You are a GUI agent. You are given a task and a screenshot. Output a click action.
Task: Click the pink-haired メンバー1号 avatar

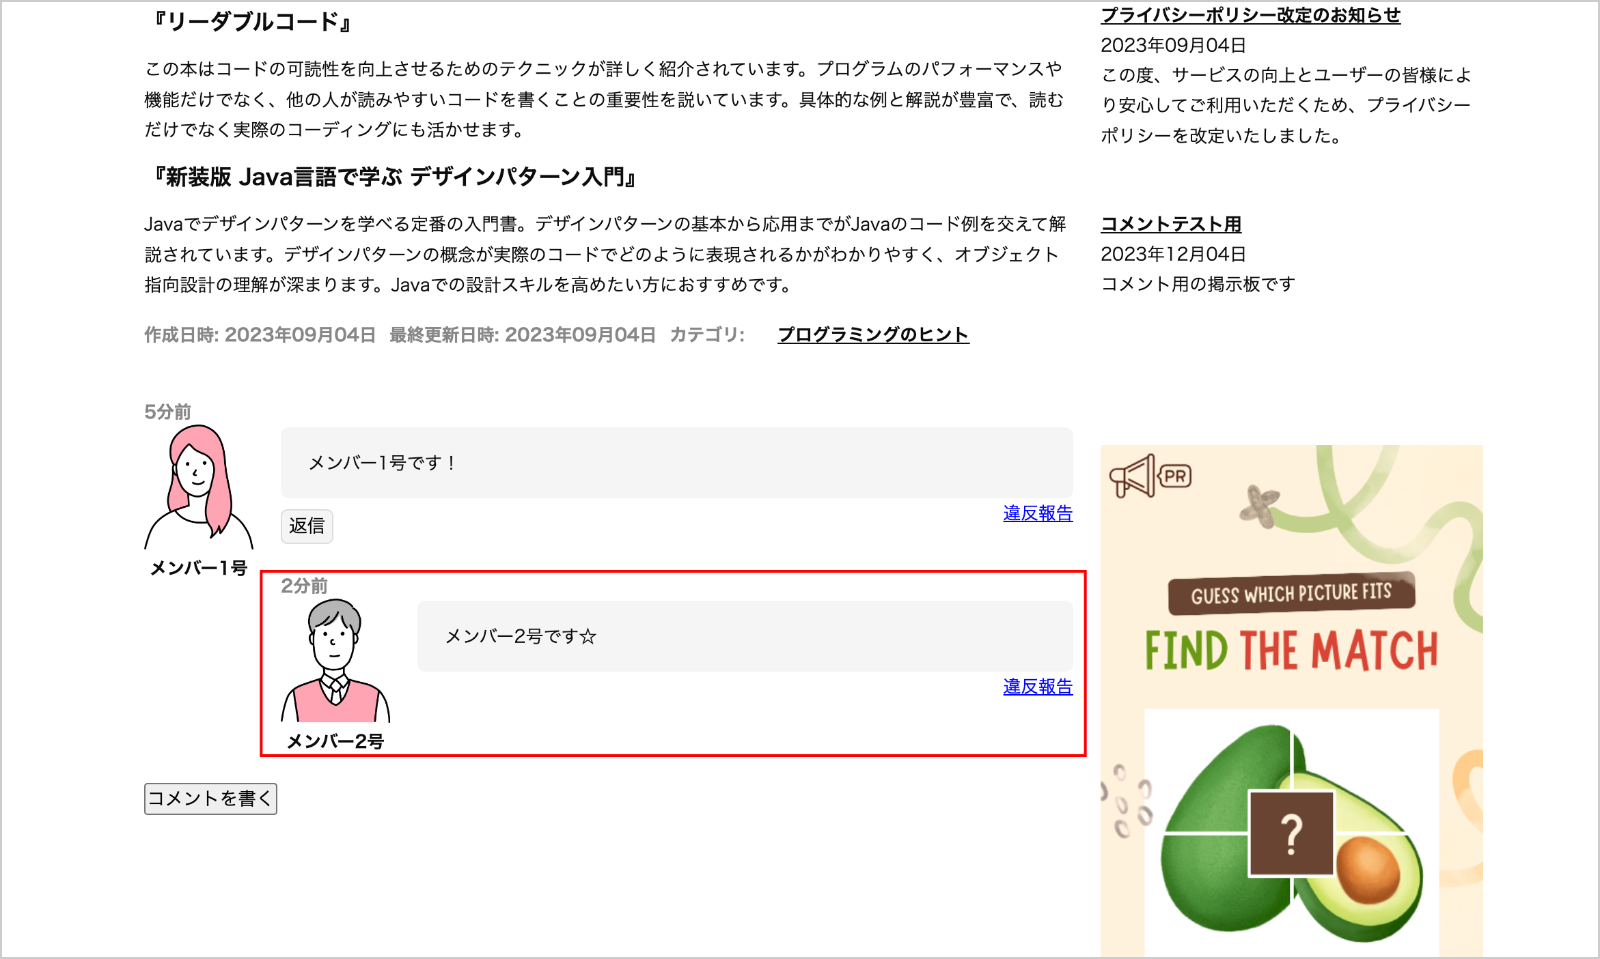pos(199,488)
